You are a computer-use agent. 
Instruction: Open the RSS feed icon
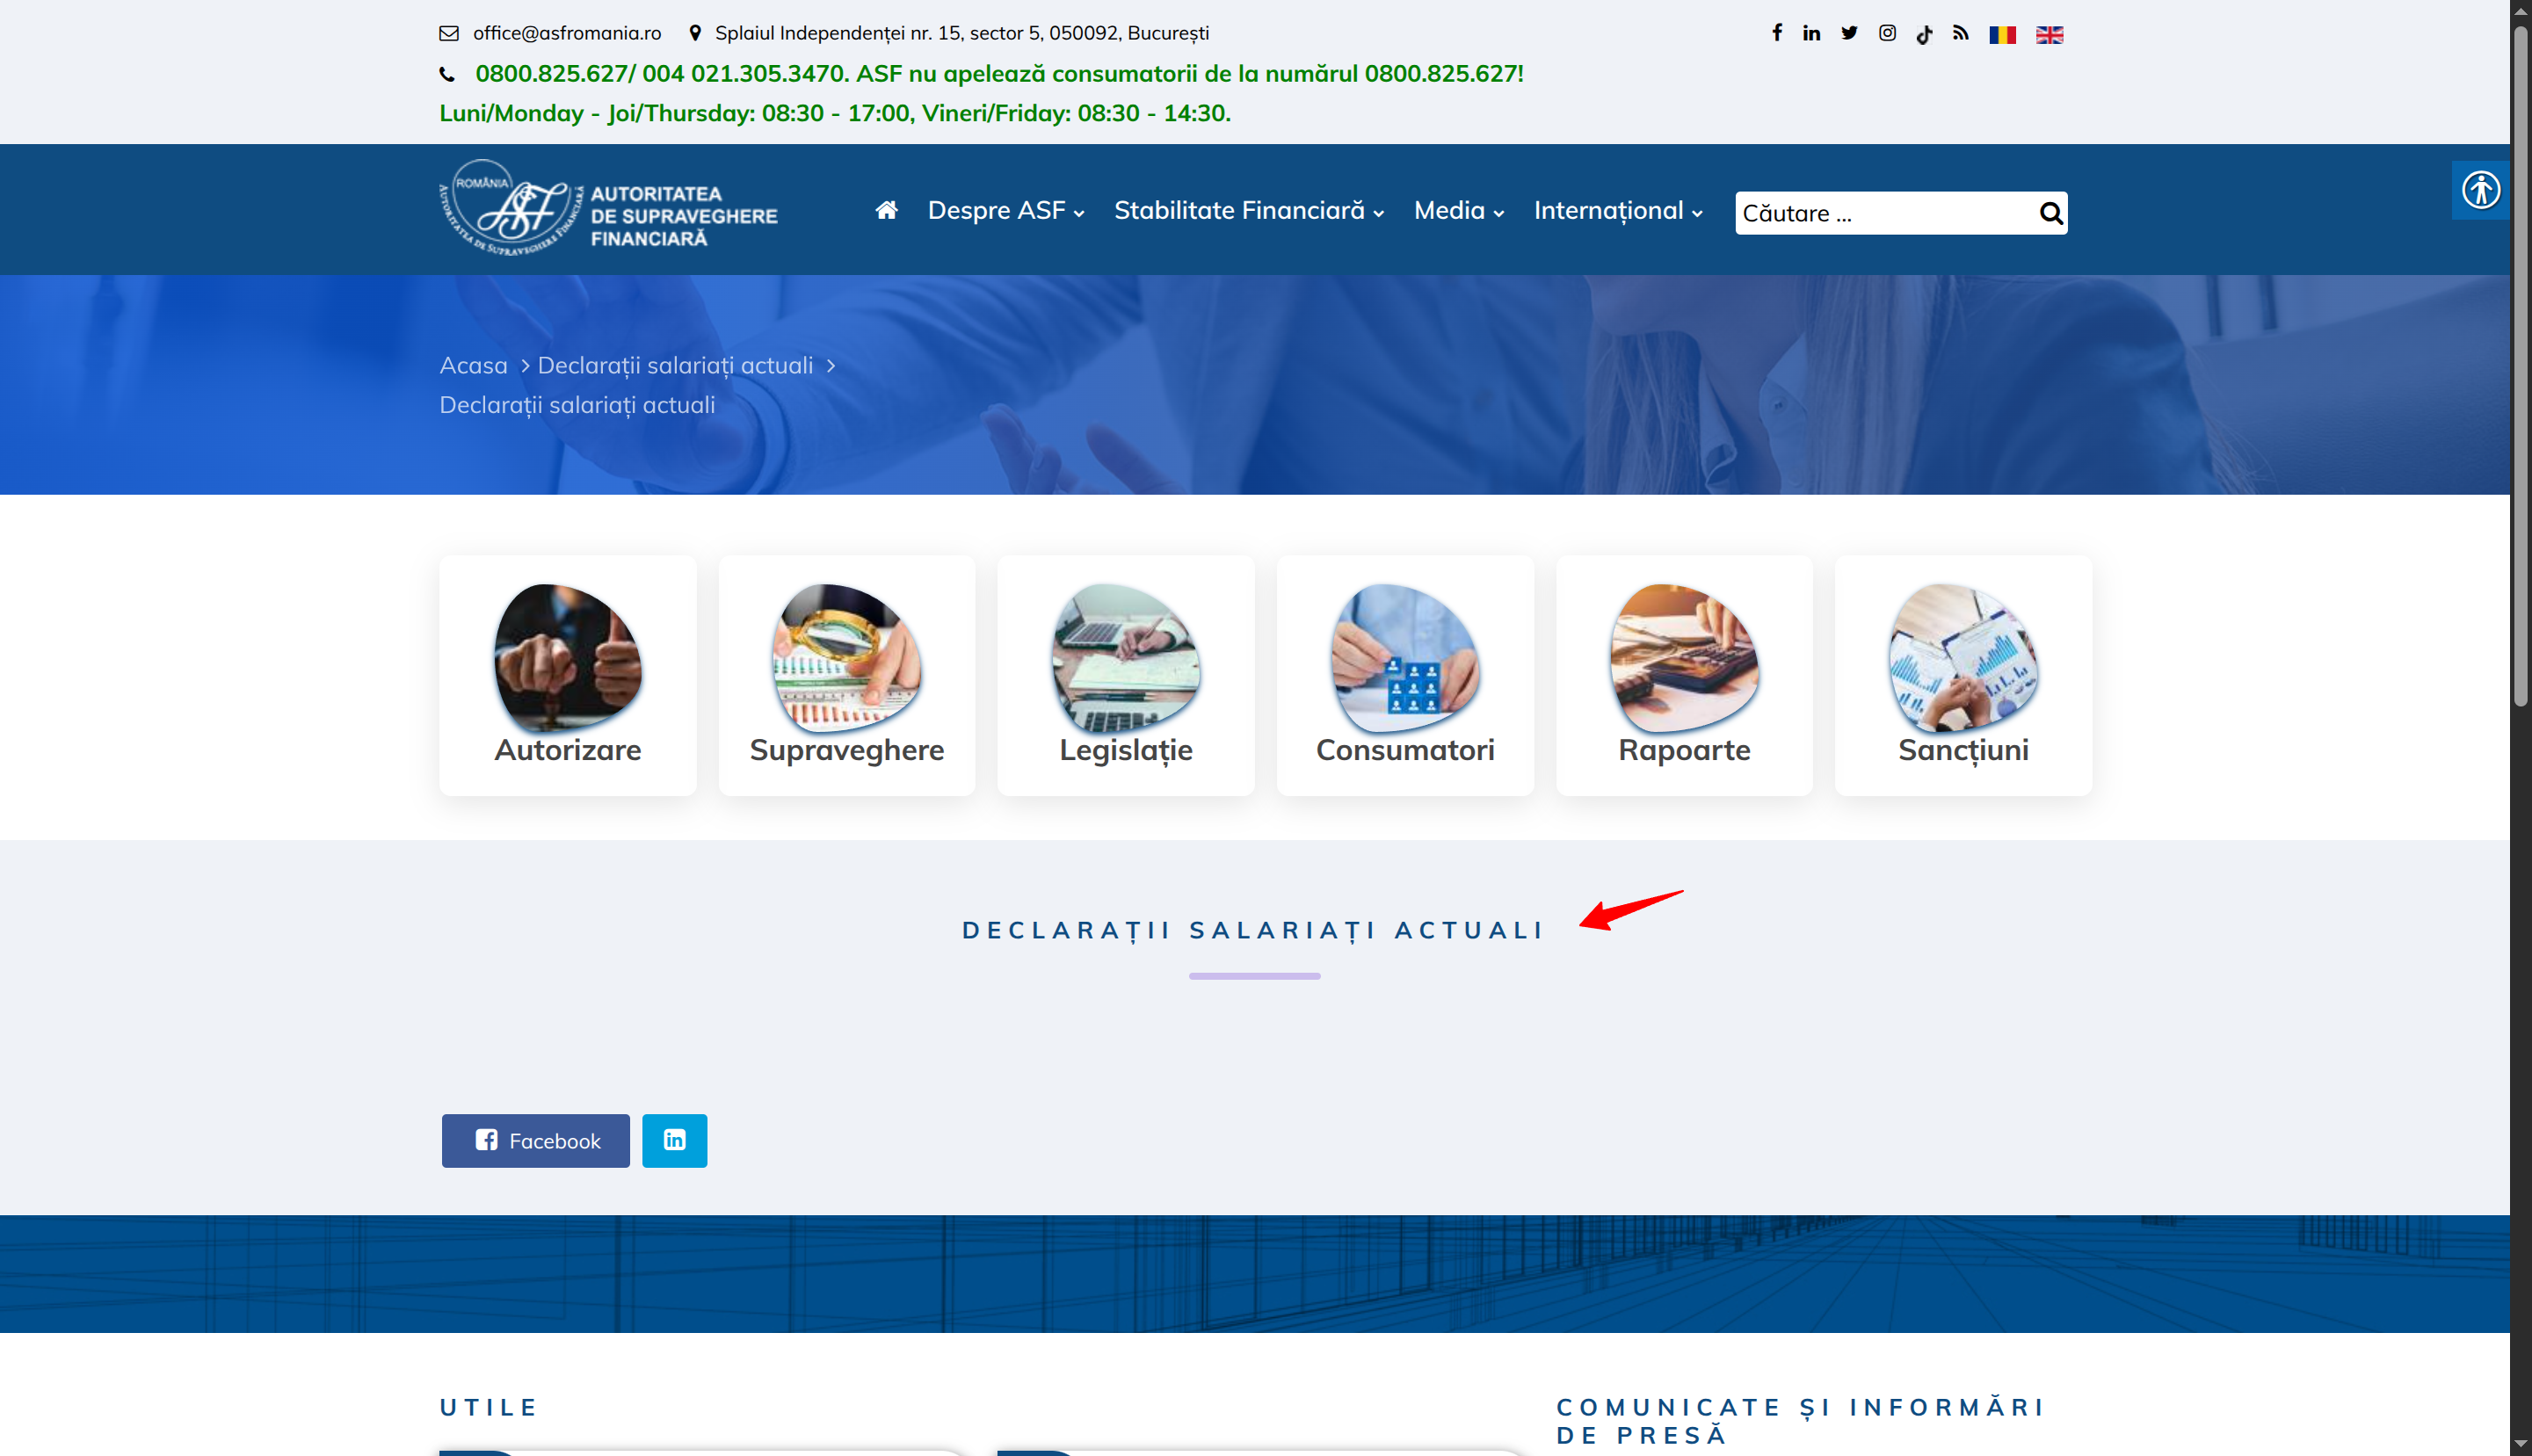tap(1961, 33)
